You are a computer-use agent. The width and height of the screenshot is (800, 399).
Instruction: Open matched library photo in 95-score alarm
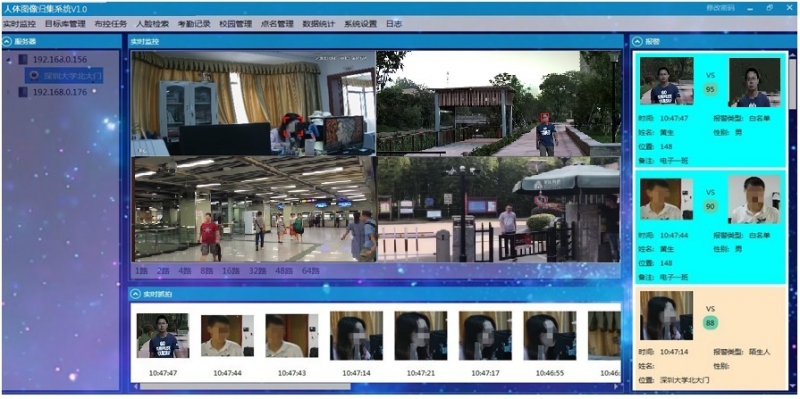754,82
